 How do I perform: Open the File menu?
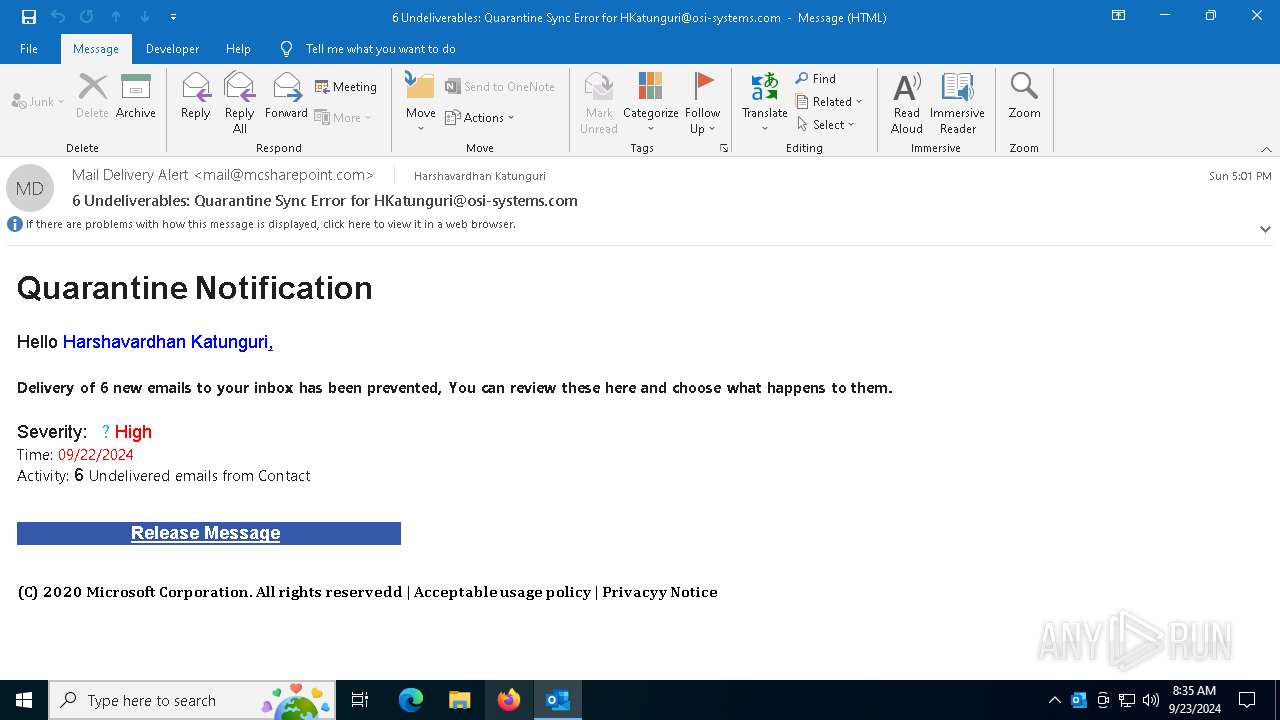[29, 49]
